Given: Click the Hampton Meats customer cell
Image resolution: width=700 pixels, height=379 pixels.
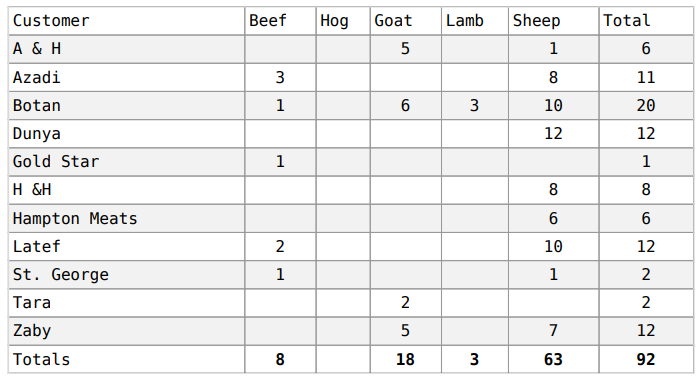Looking at the screenshot, I should pyautogui.click(x=126, y=218).
